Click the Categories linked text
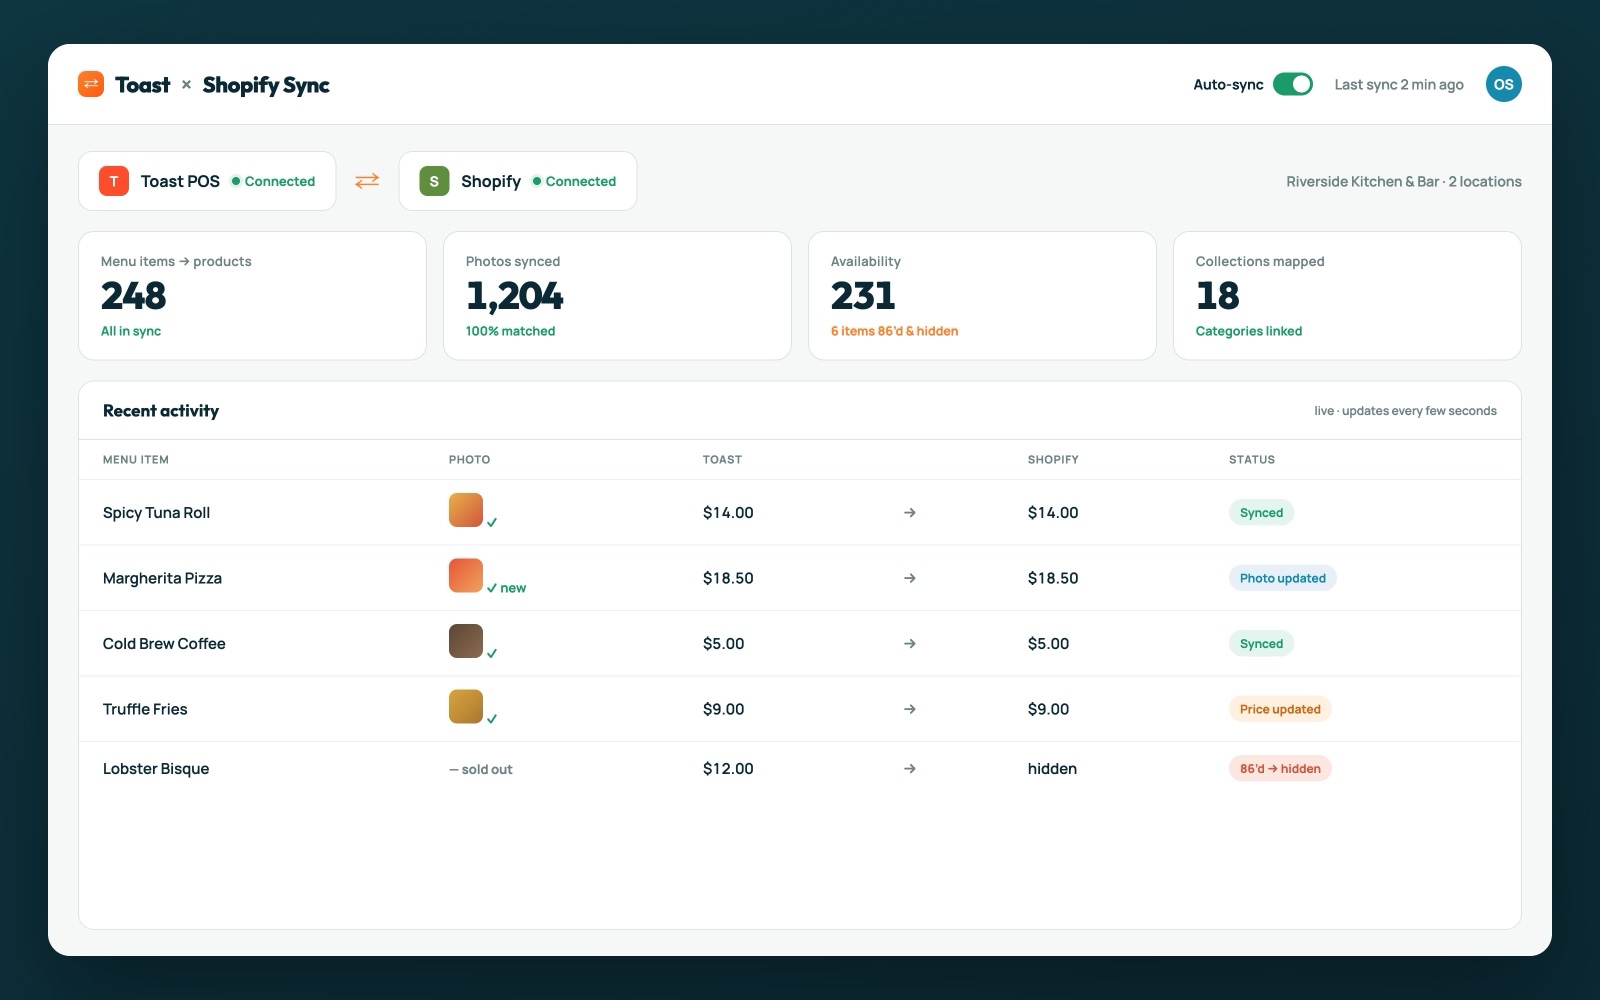 tap(1249, 331)
